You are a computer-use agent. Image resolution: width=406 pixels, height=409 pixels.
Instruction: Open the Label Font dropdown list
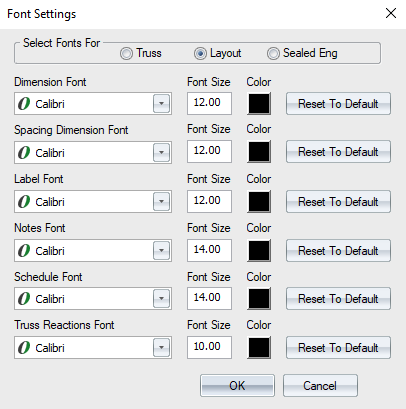pyautogui.click(x=161, y=202)
